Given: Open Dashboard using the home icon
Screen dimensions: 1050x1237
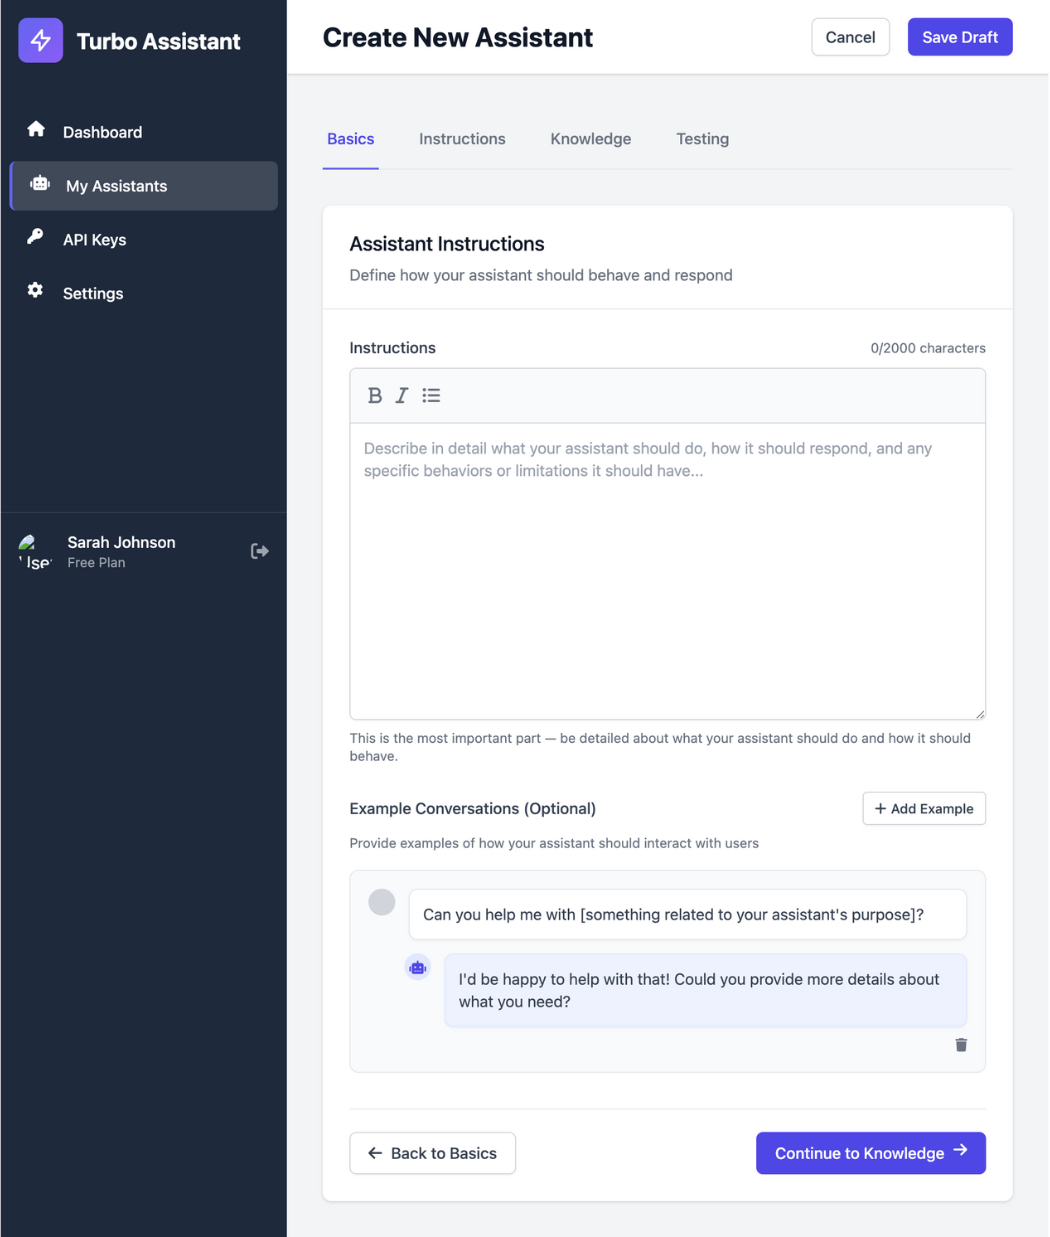Looking at the screenshot, I should 36,129.
